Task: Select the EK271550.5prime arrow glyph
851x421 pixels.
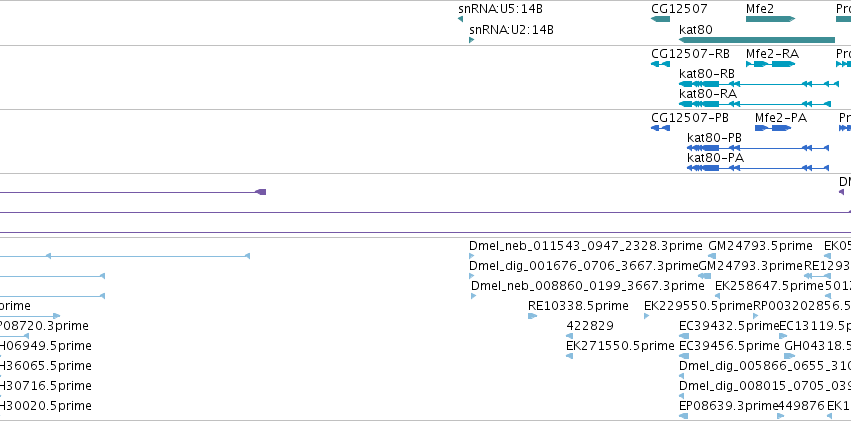Action: (x=569, y=356)
